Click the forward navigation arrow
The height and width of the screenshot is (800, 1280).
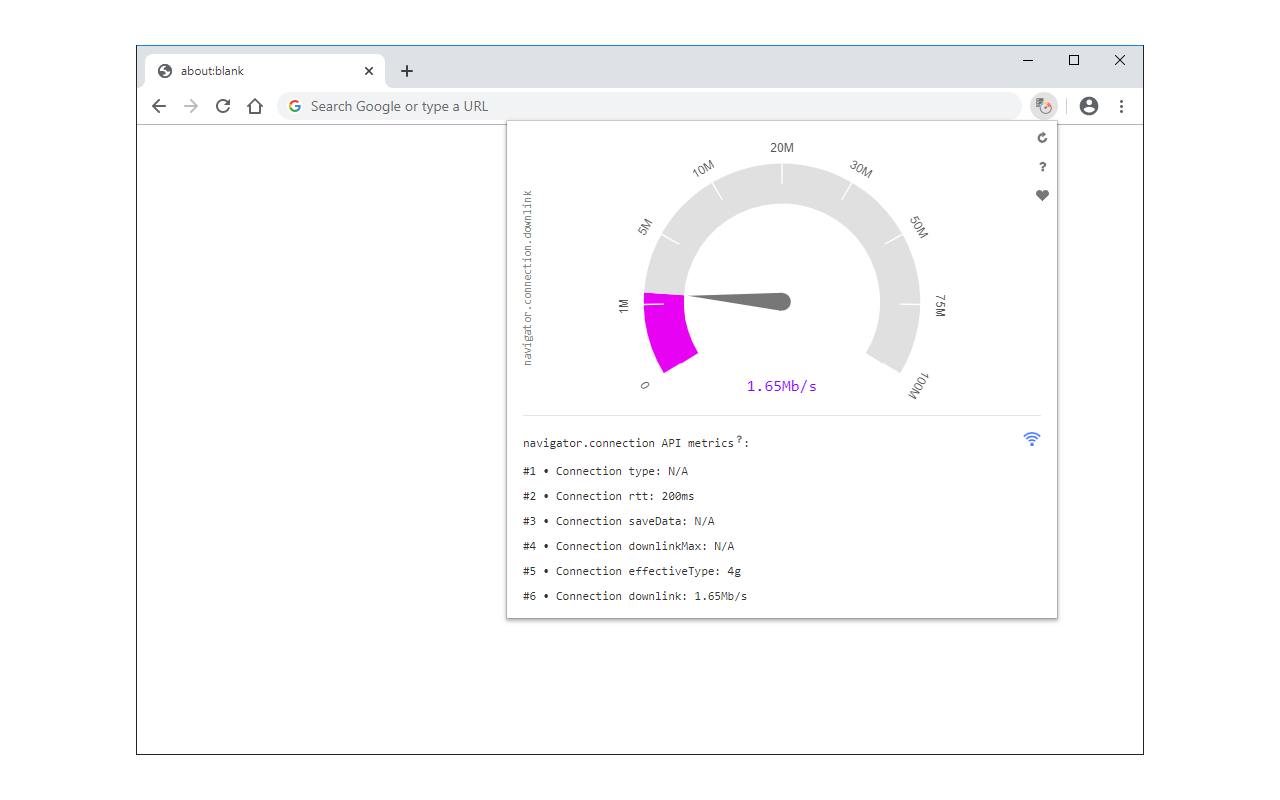tap(191, 106)
